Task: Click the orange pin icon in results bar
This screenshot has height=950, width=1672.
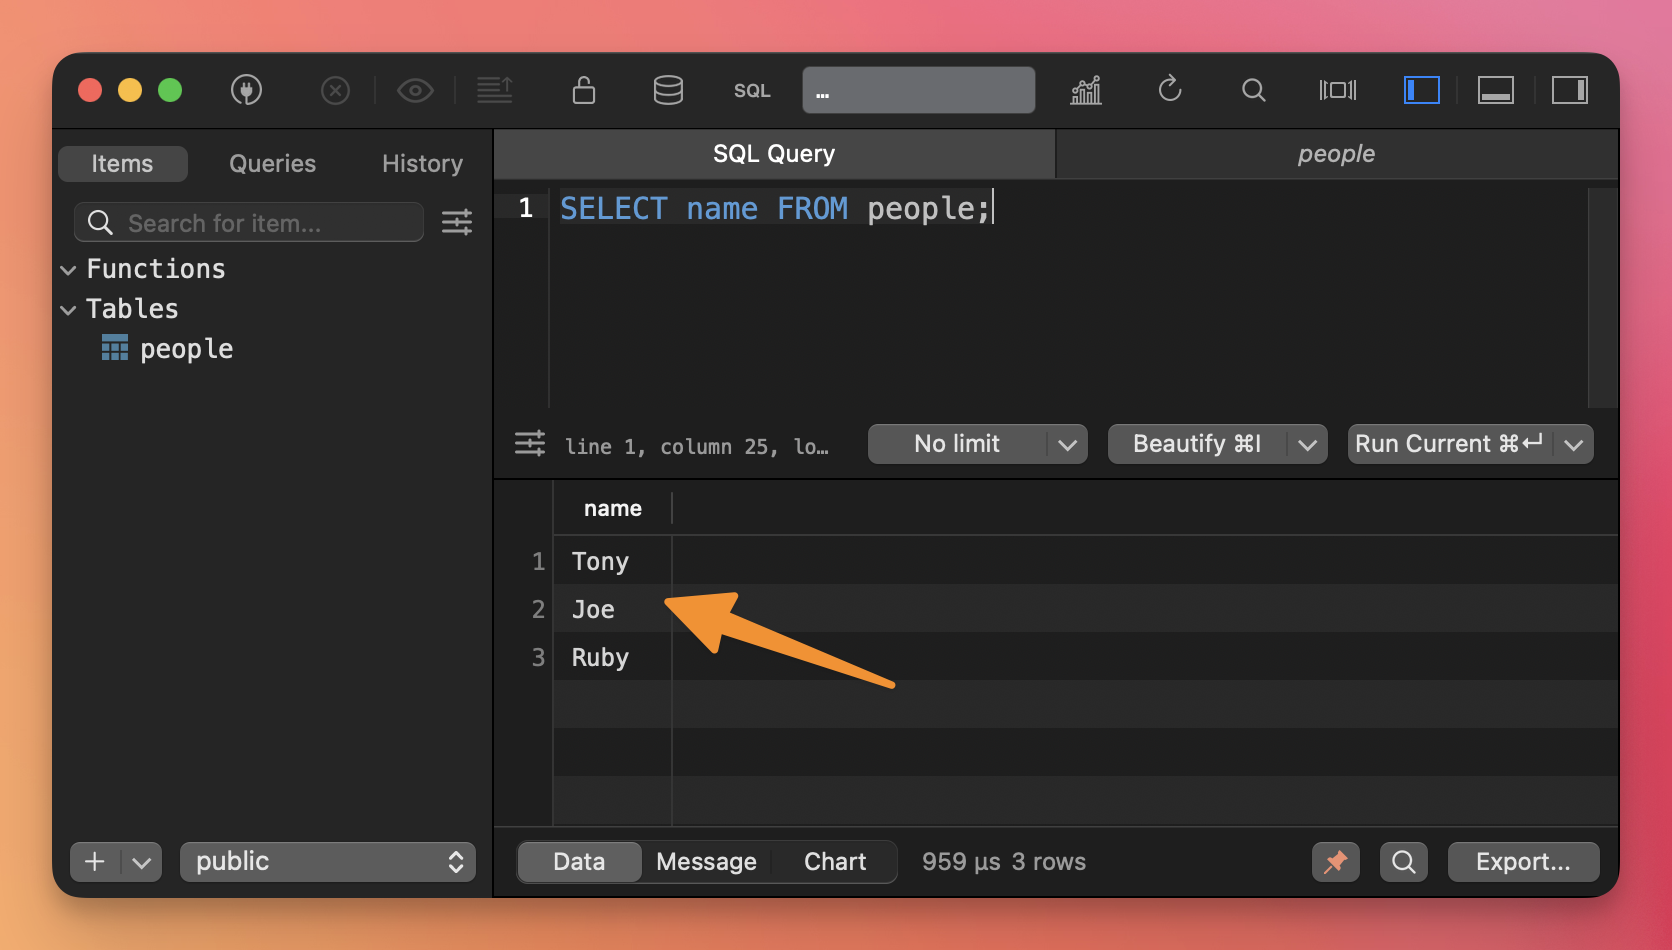Action: 1335,862
